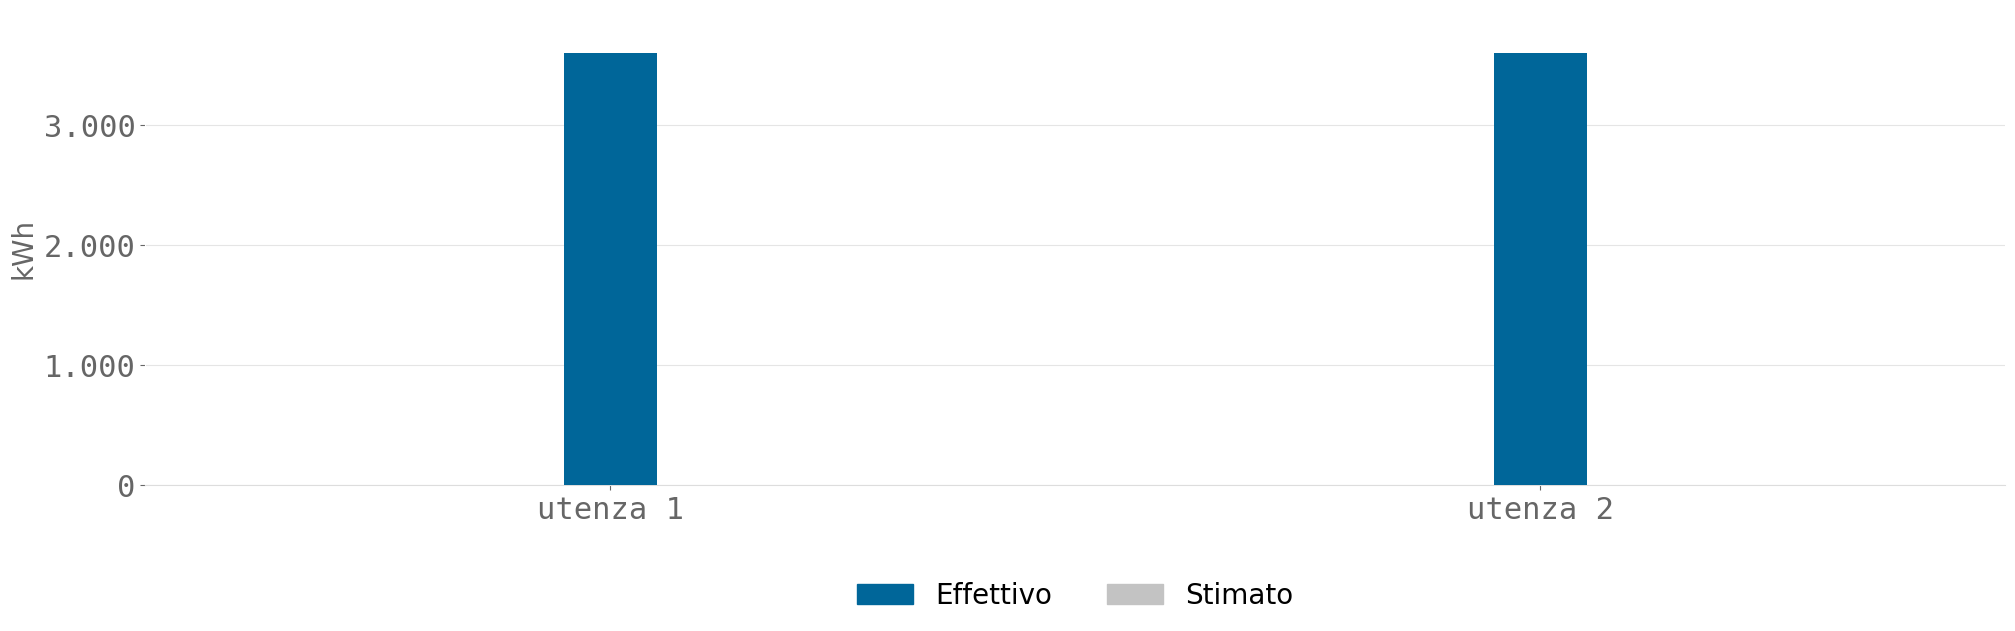Click the utenza 2 x-axis label
Image resolution: width=2015 pixels, height=631 pixels.
[1540, 509]
